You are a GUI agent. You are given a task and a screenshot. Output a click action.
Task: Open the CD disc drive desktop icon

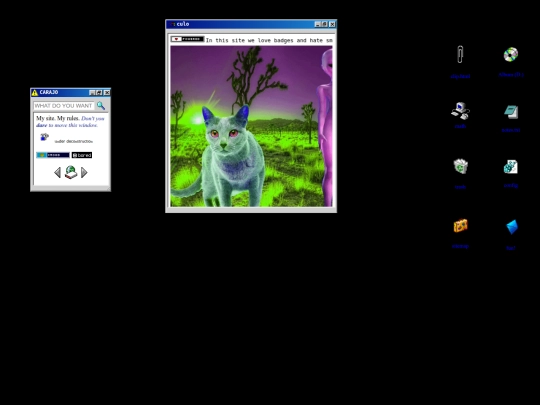coord(511,54)
